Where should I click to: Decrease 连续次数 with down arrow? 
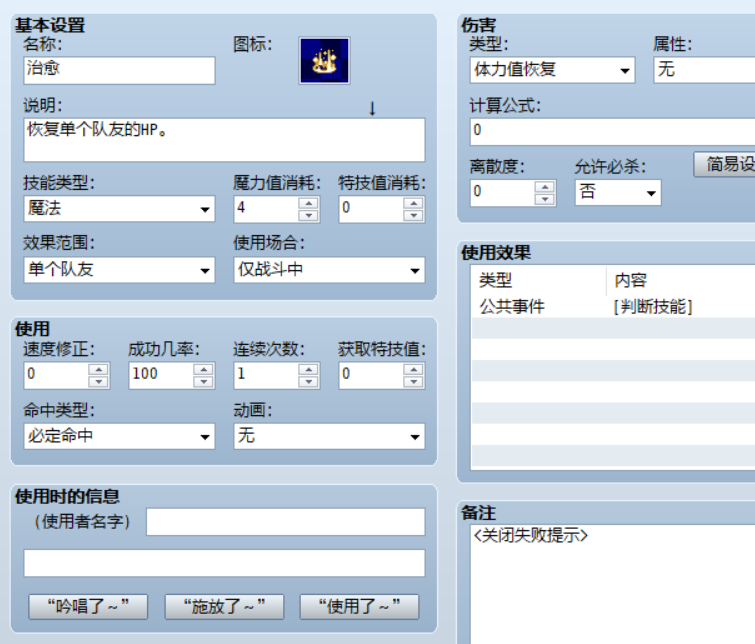tap(308, 382)
